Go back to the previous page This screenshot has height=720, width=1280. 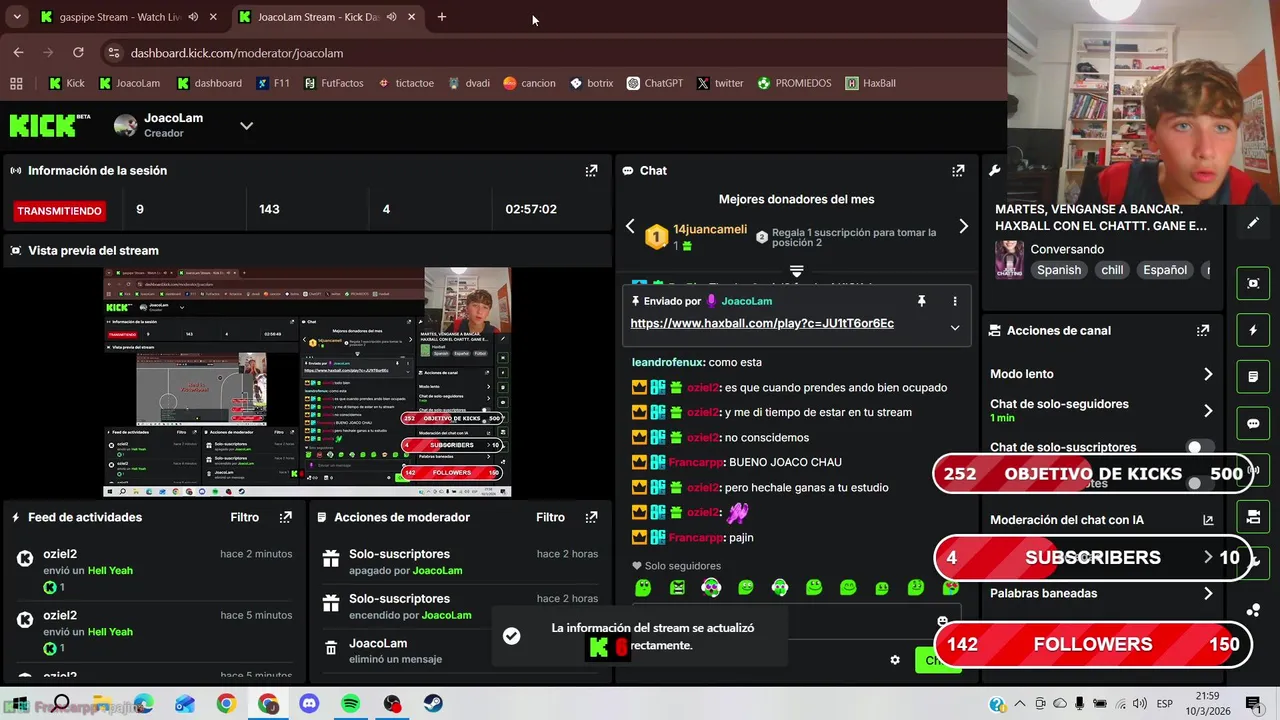click(18, 53)
